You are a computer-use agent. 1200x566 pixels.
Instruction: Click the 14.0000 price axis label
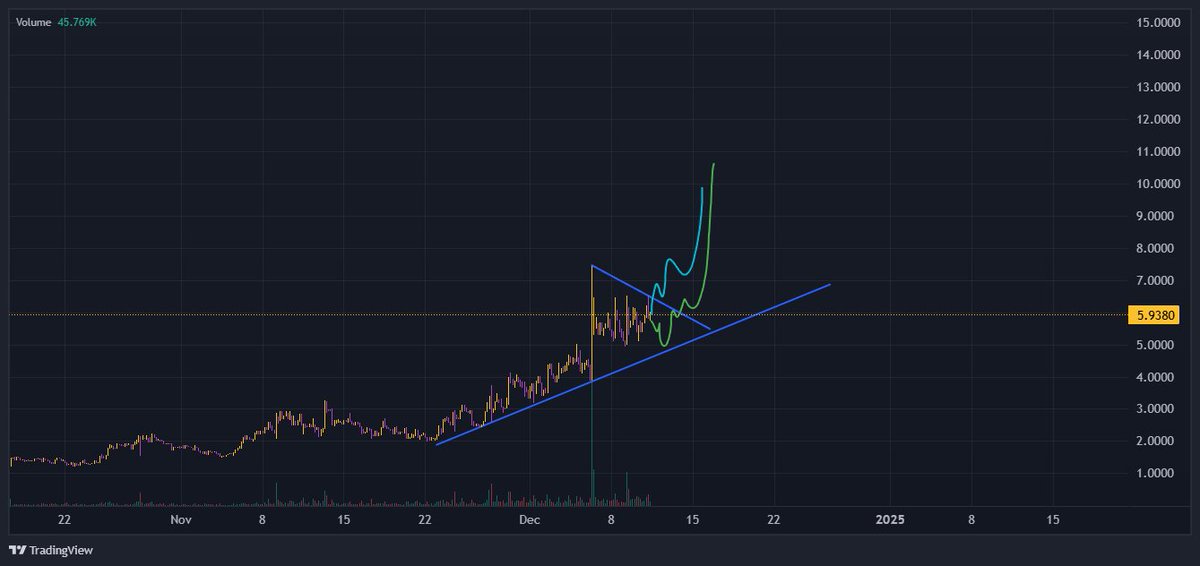(x=1157, y=54)
